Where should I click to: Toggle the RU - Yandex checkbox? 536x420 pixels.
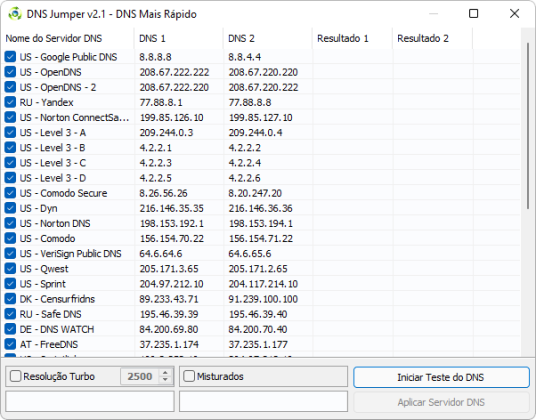(x=10, y=102)
